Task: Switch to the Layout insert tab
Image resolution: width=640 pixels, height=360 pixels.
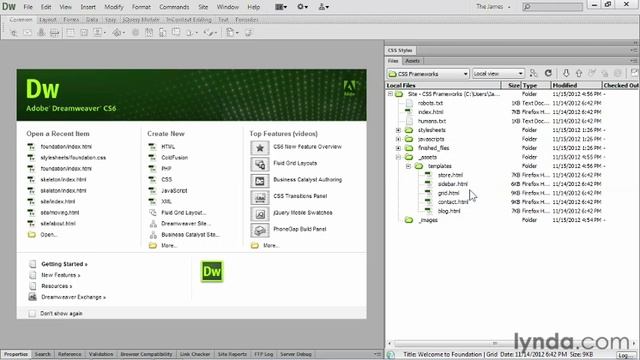Action: point(48,20)
